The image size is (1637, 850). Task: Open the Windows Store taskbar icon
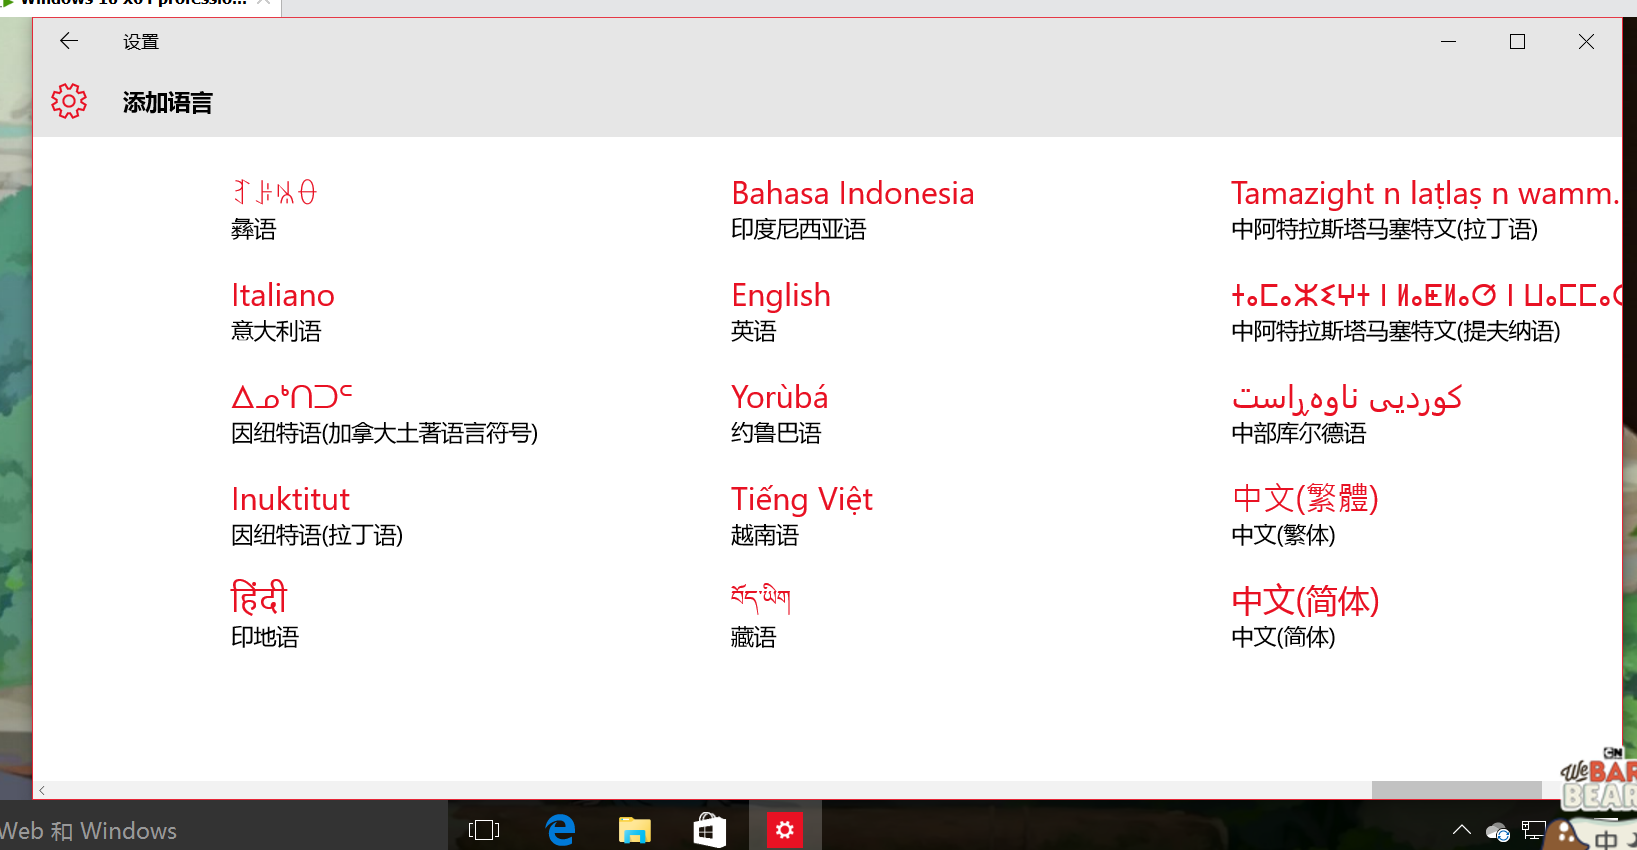click(709, 829)
